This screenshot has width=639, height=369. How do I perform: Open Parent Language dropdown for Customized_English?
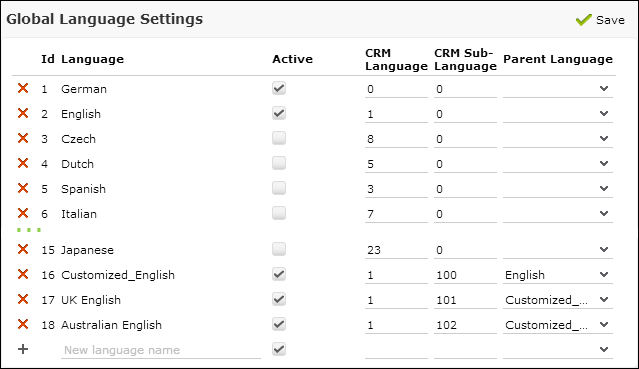pos(557,275)
